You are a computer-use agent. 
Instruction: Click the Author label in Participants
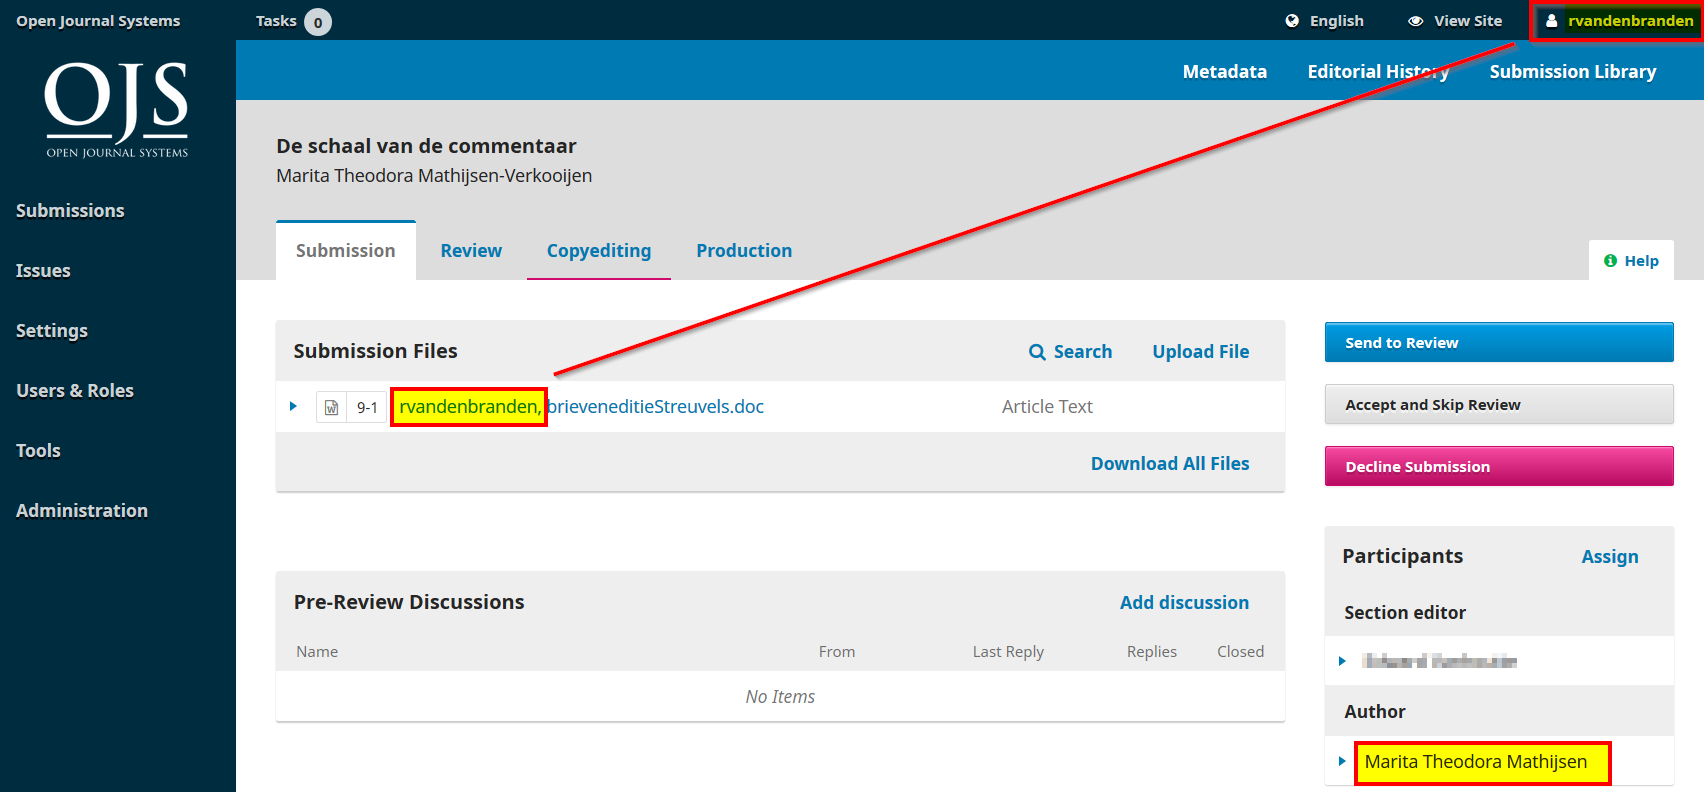[x=1375, y=712]
